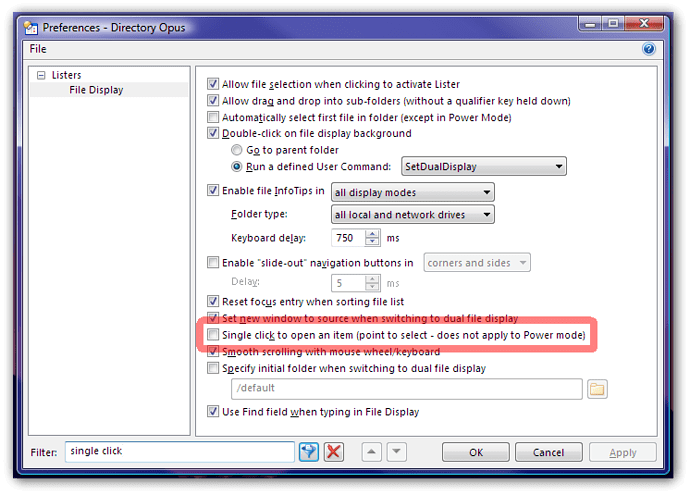Select File Display in the tree
The height and width of the screenshot is (495, 690).
point(96,90)
